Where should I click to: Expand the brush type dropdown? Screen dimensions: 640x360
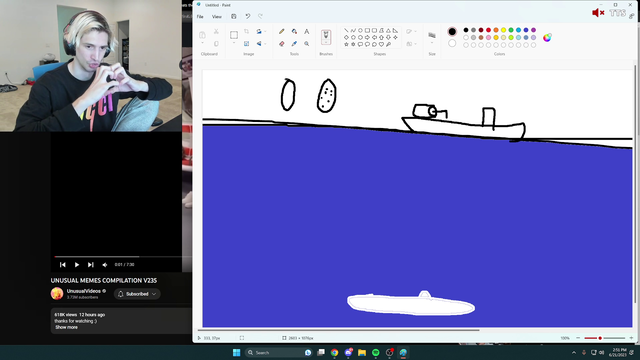tap(326, 42)
